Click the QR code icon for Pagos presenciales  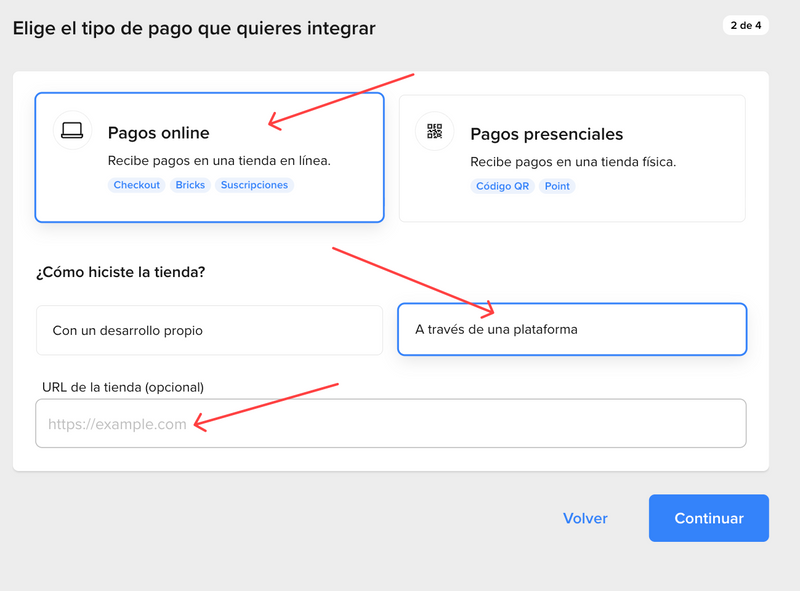(434, 131)
